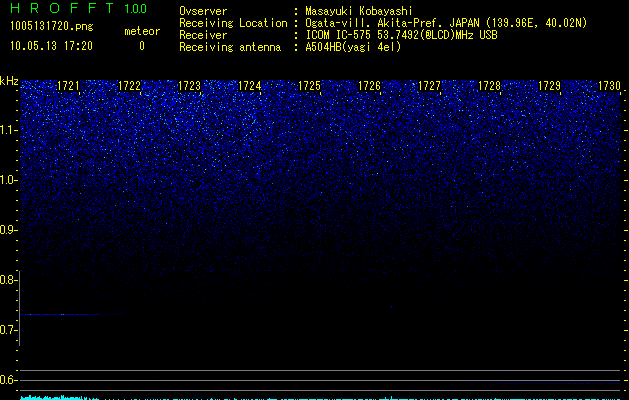Click the meteor count value 0

pyautogui.click(x=142, y=46)
